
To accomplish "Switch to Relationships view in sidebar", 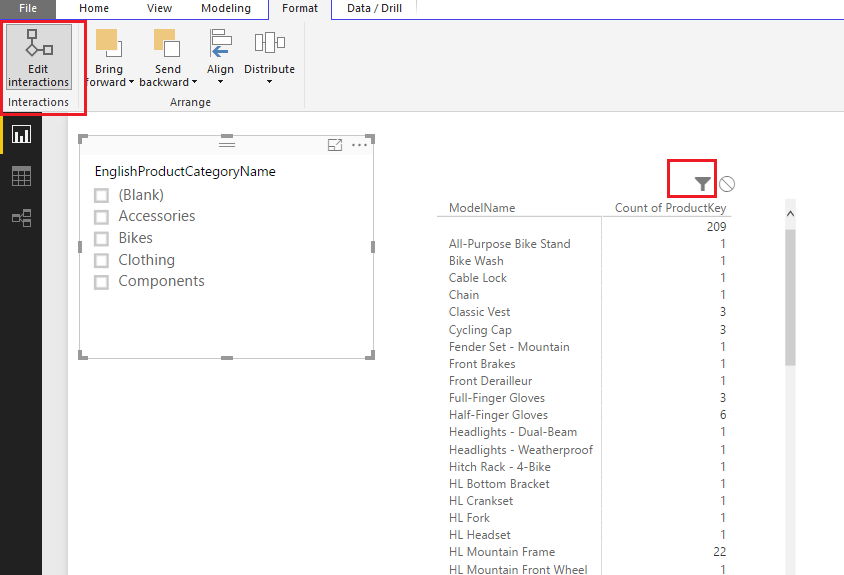I will click(22, 218).
